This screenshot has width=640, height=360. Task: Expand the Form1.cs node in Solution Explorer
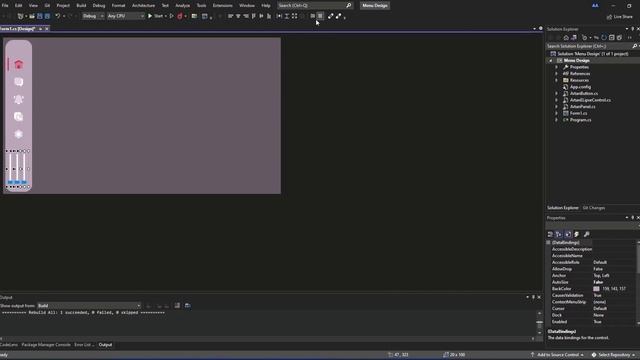pos(556,113)
